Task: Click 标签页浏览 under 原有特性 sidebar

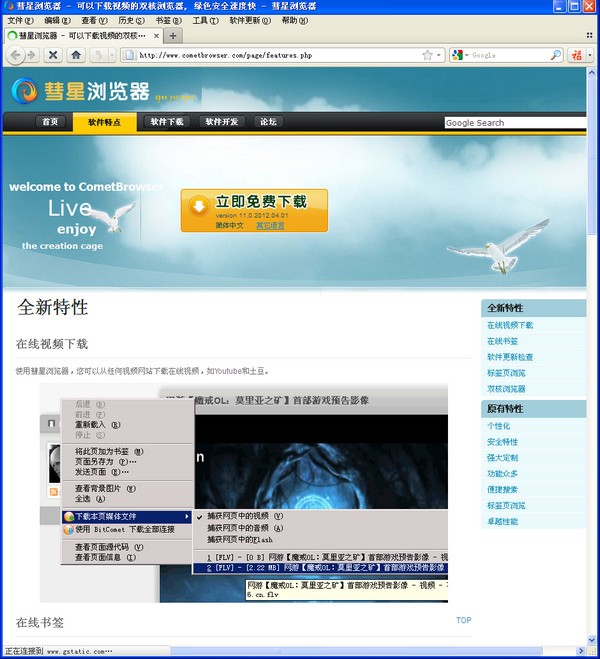Action: pyautogui.click(x=506, y=506)
